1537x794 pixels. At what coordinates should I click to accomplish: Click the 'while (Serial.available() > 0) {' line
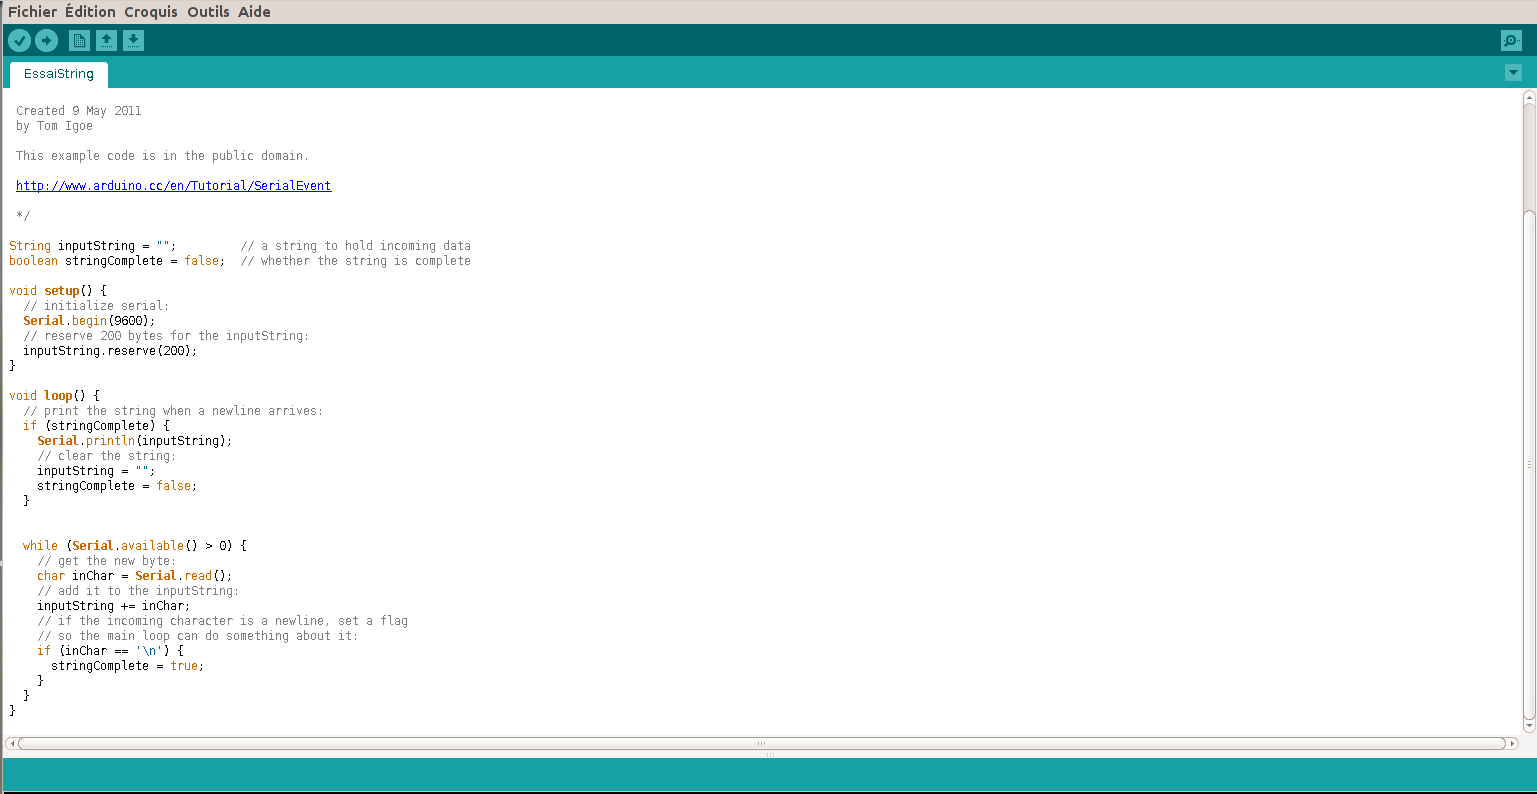pos(134,546)
